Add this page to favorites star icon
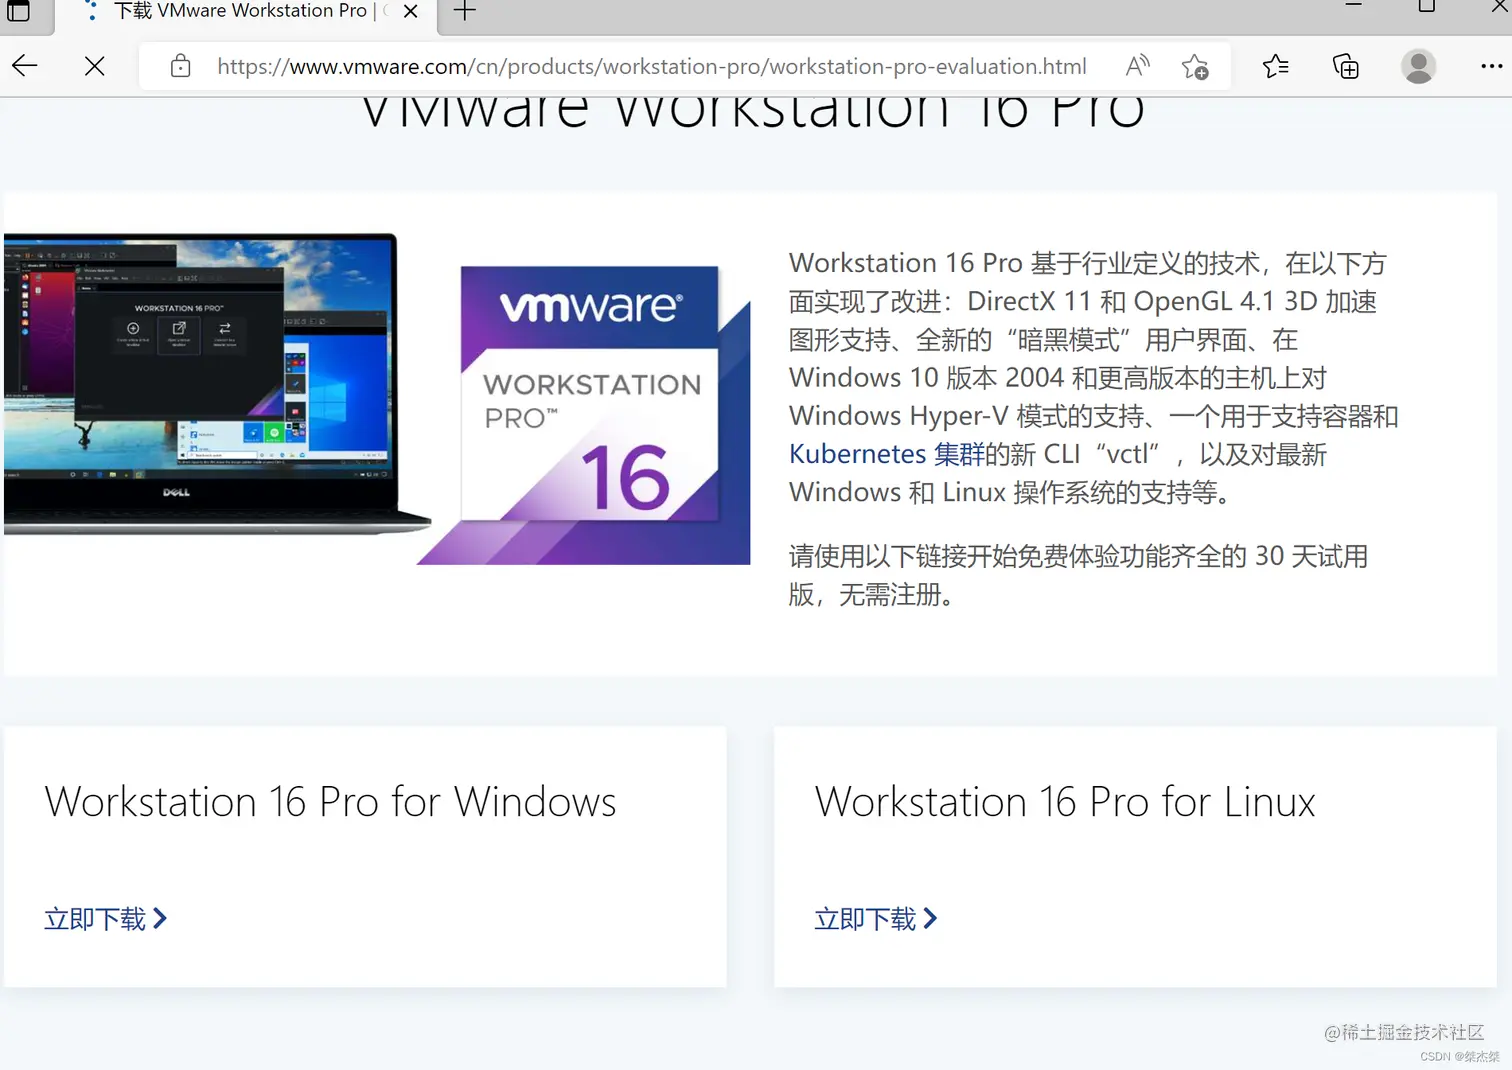 tap(1195, 67)
